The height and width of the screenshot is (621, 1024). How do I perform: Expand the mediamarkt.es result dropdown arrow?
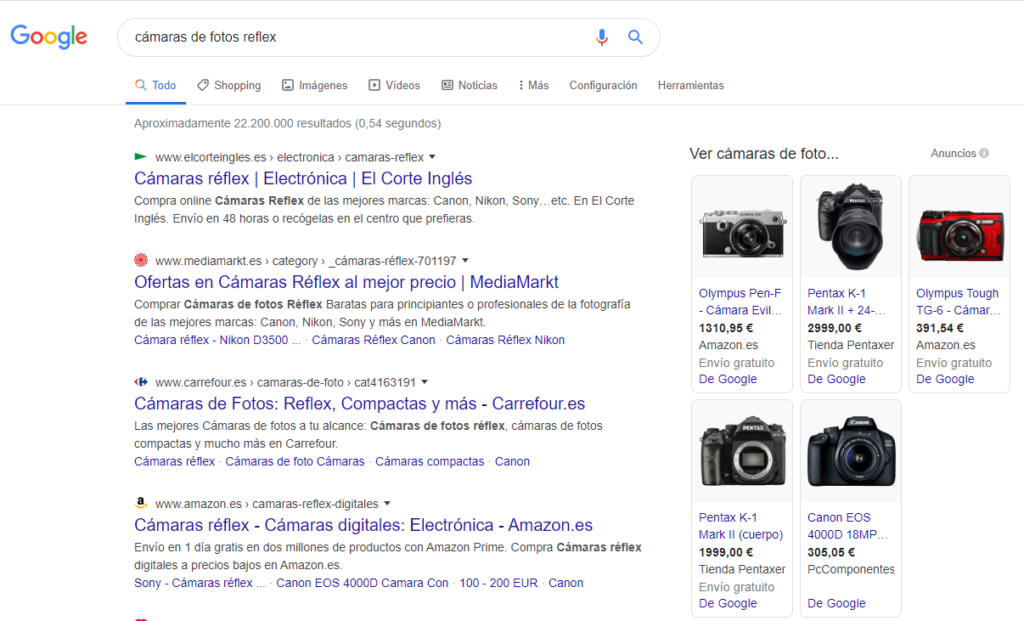465,261
